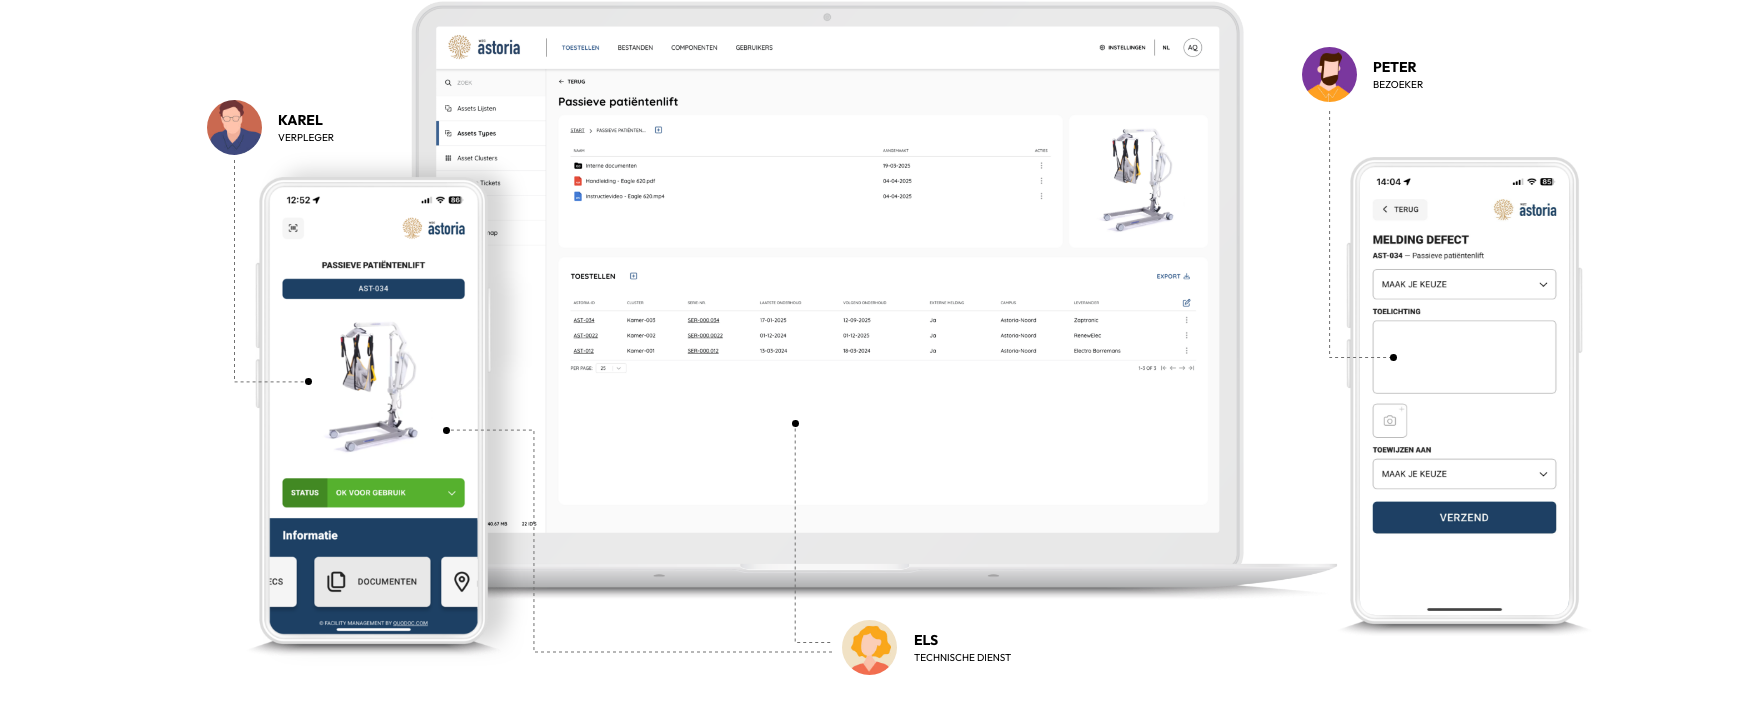Open the quodoc.com footer link on Karel's phone

tap(410, 623)
